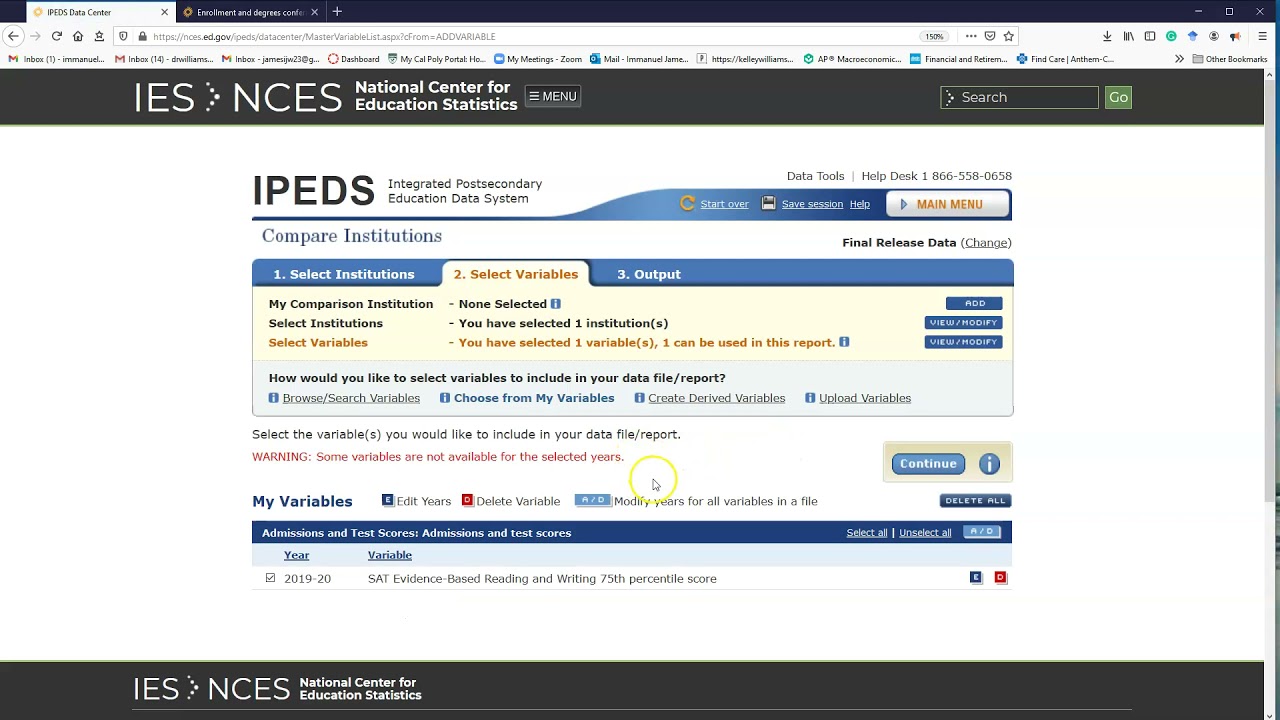Screen dimensions: 1280x720
Task: Click the Data Tools link
Action: click(x=815, y=176)
